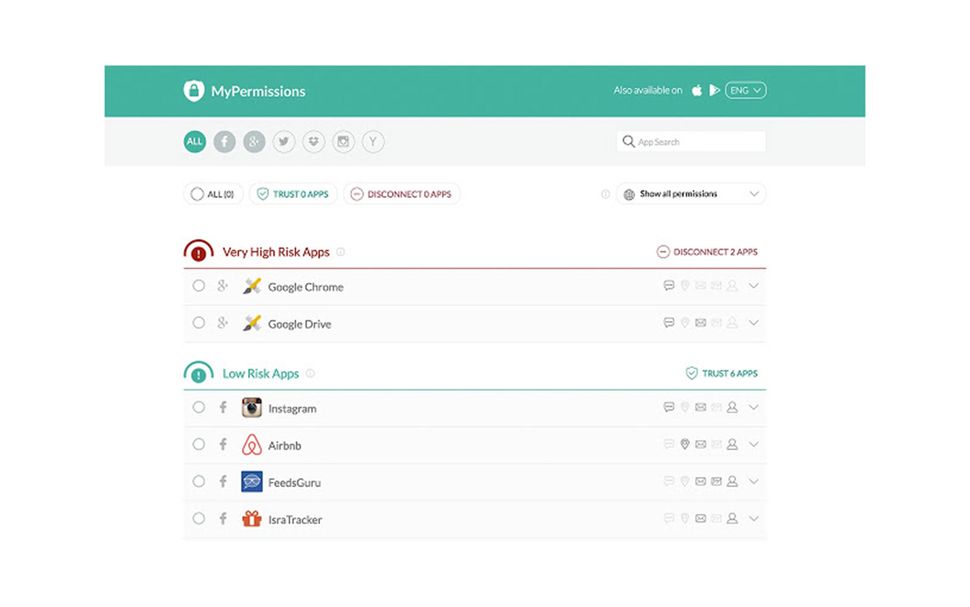Click TRUST 6 APPS for Low Risk apps
This screenshot has height=607, width=970.
pos(722,371)
